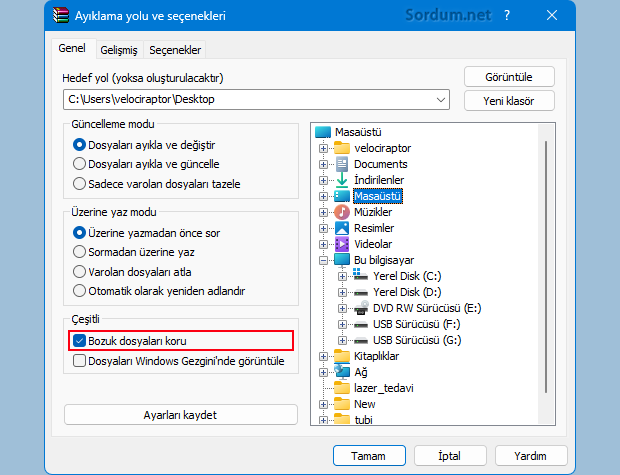620x475 pixels.
Task: Click the question mark help icon in title bar
Action: click(x=507, y=15)
